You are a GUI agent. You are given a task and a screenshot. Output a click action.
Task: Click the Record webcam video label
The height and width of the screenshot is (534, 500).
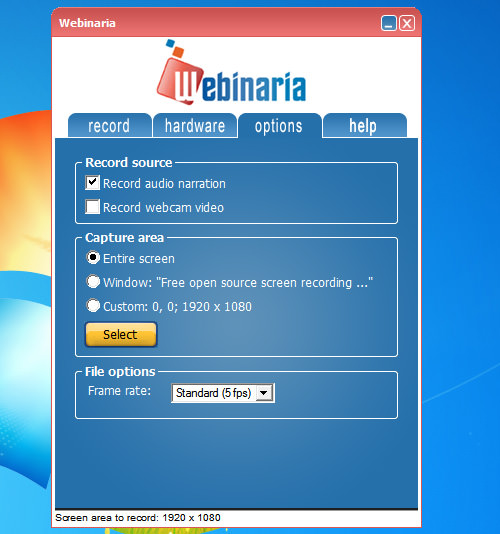[163, 207]
